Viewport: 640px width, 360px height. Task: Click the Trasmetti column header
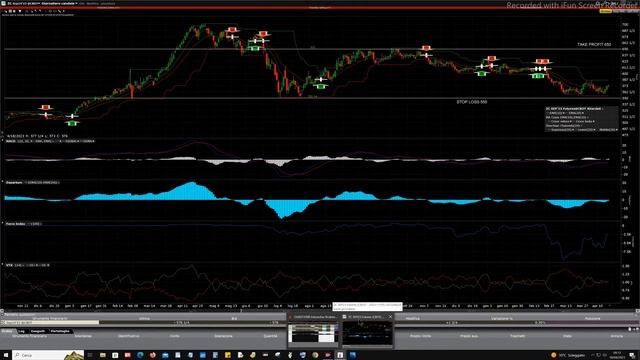[517, 336]
